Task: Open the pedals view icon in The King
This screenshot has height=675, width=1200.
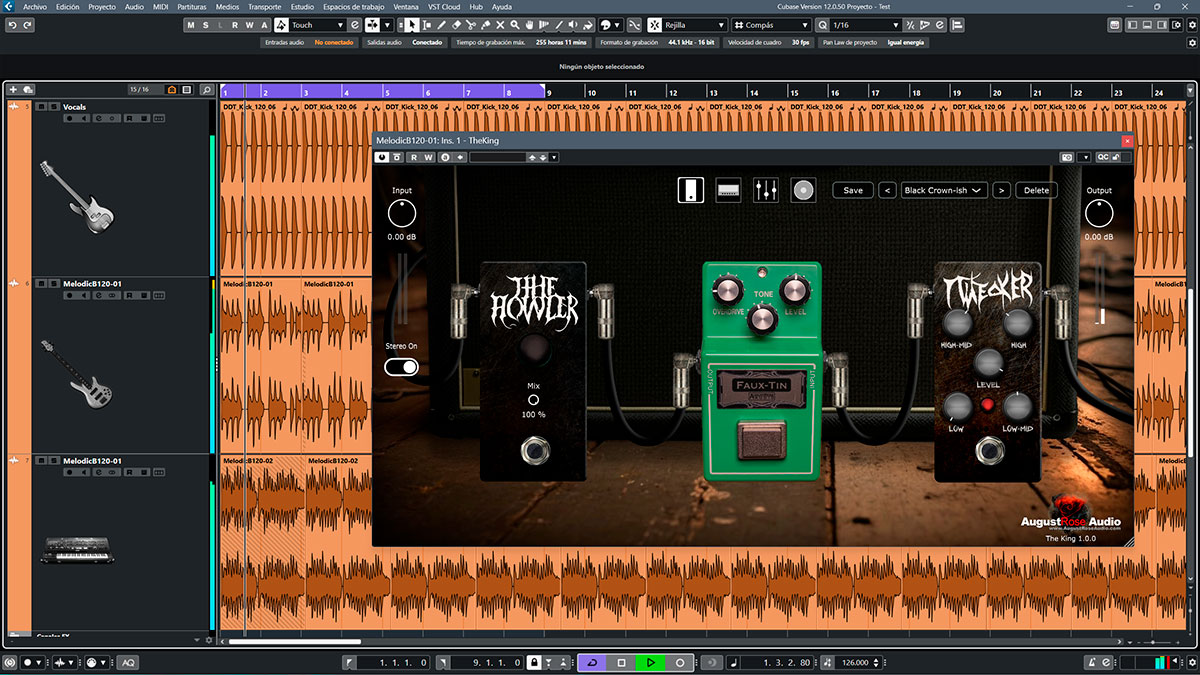Action: click(689, 189)
